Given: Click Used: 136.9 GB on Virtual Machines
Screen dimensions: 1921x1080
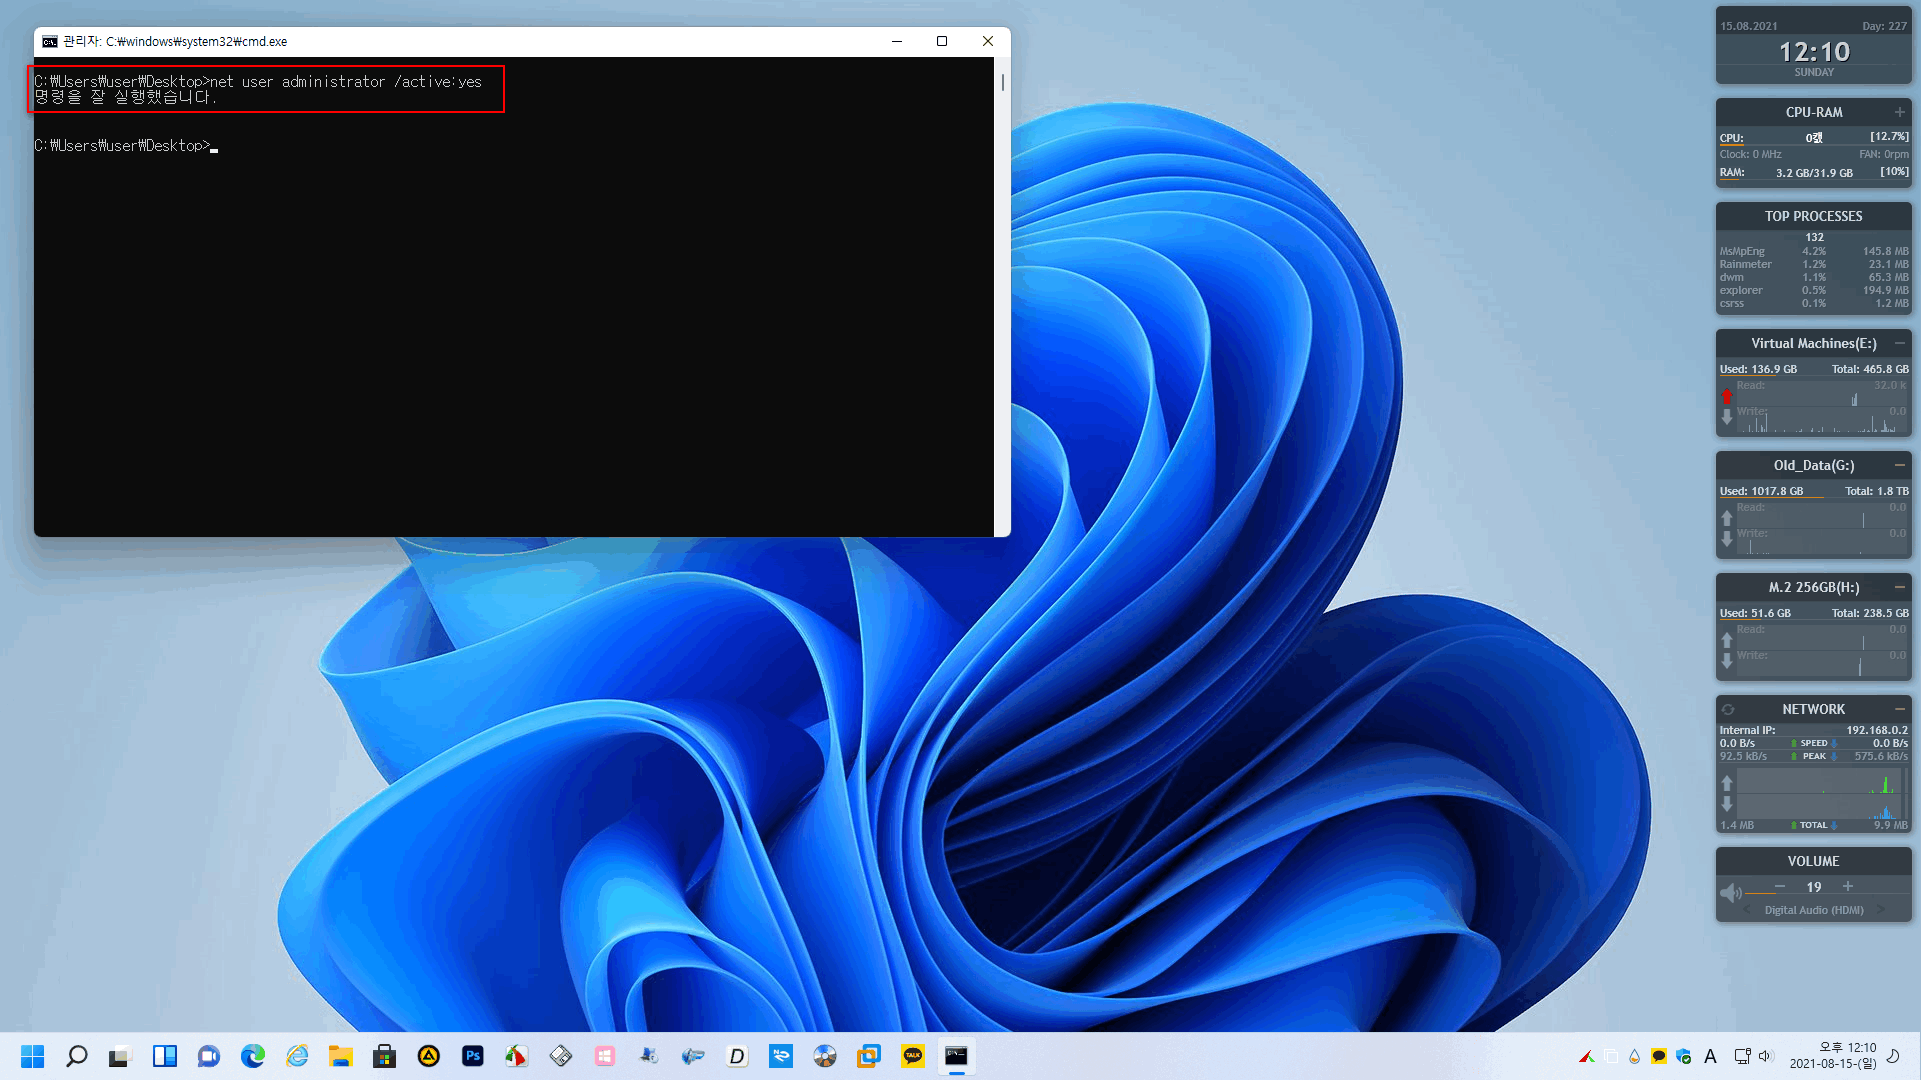Looking at the screenshot, I should [x=1758, y=369].
